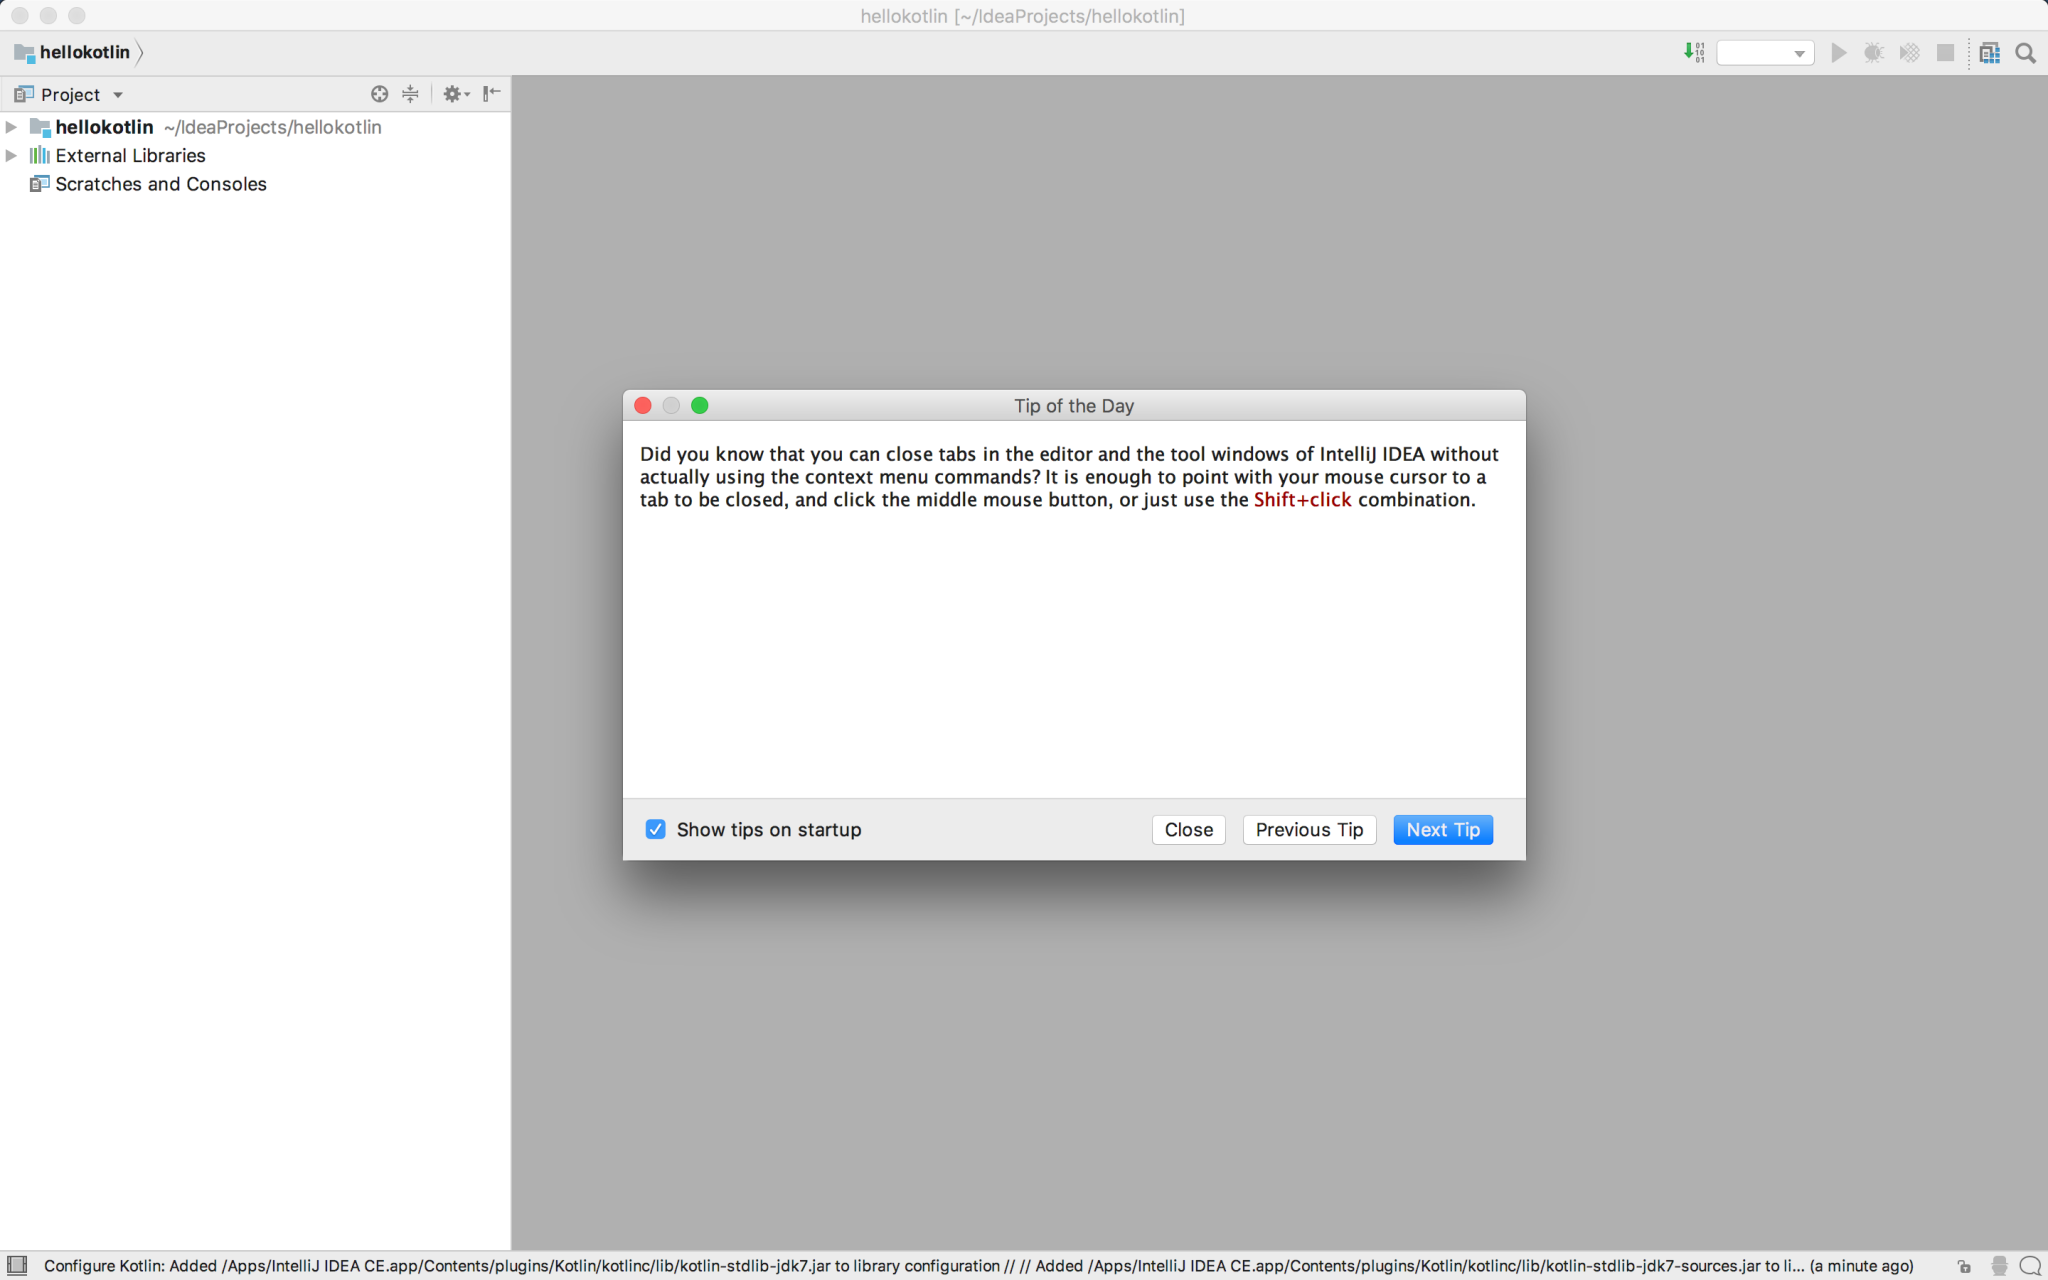This screenshot has height=1280, width=2048.
Task: Click the hellokotlin breadcrumb in the navigation bar
Action: point(84,52)
